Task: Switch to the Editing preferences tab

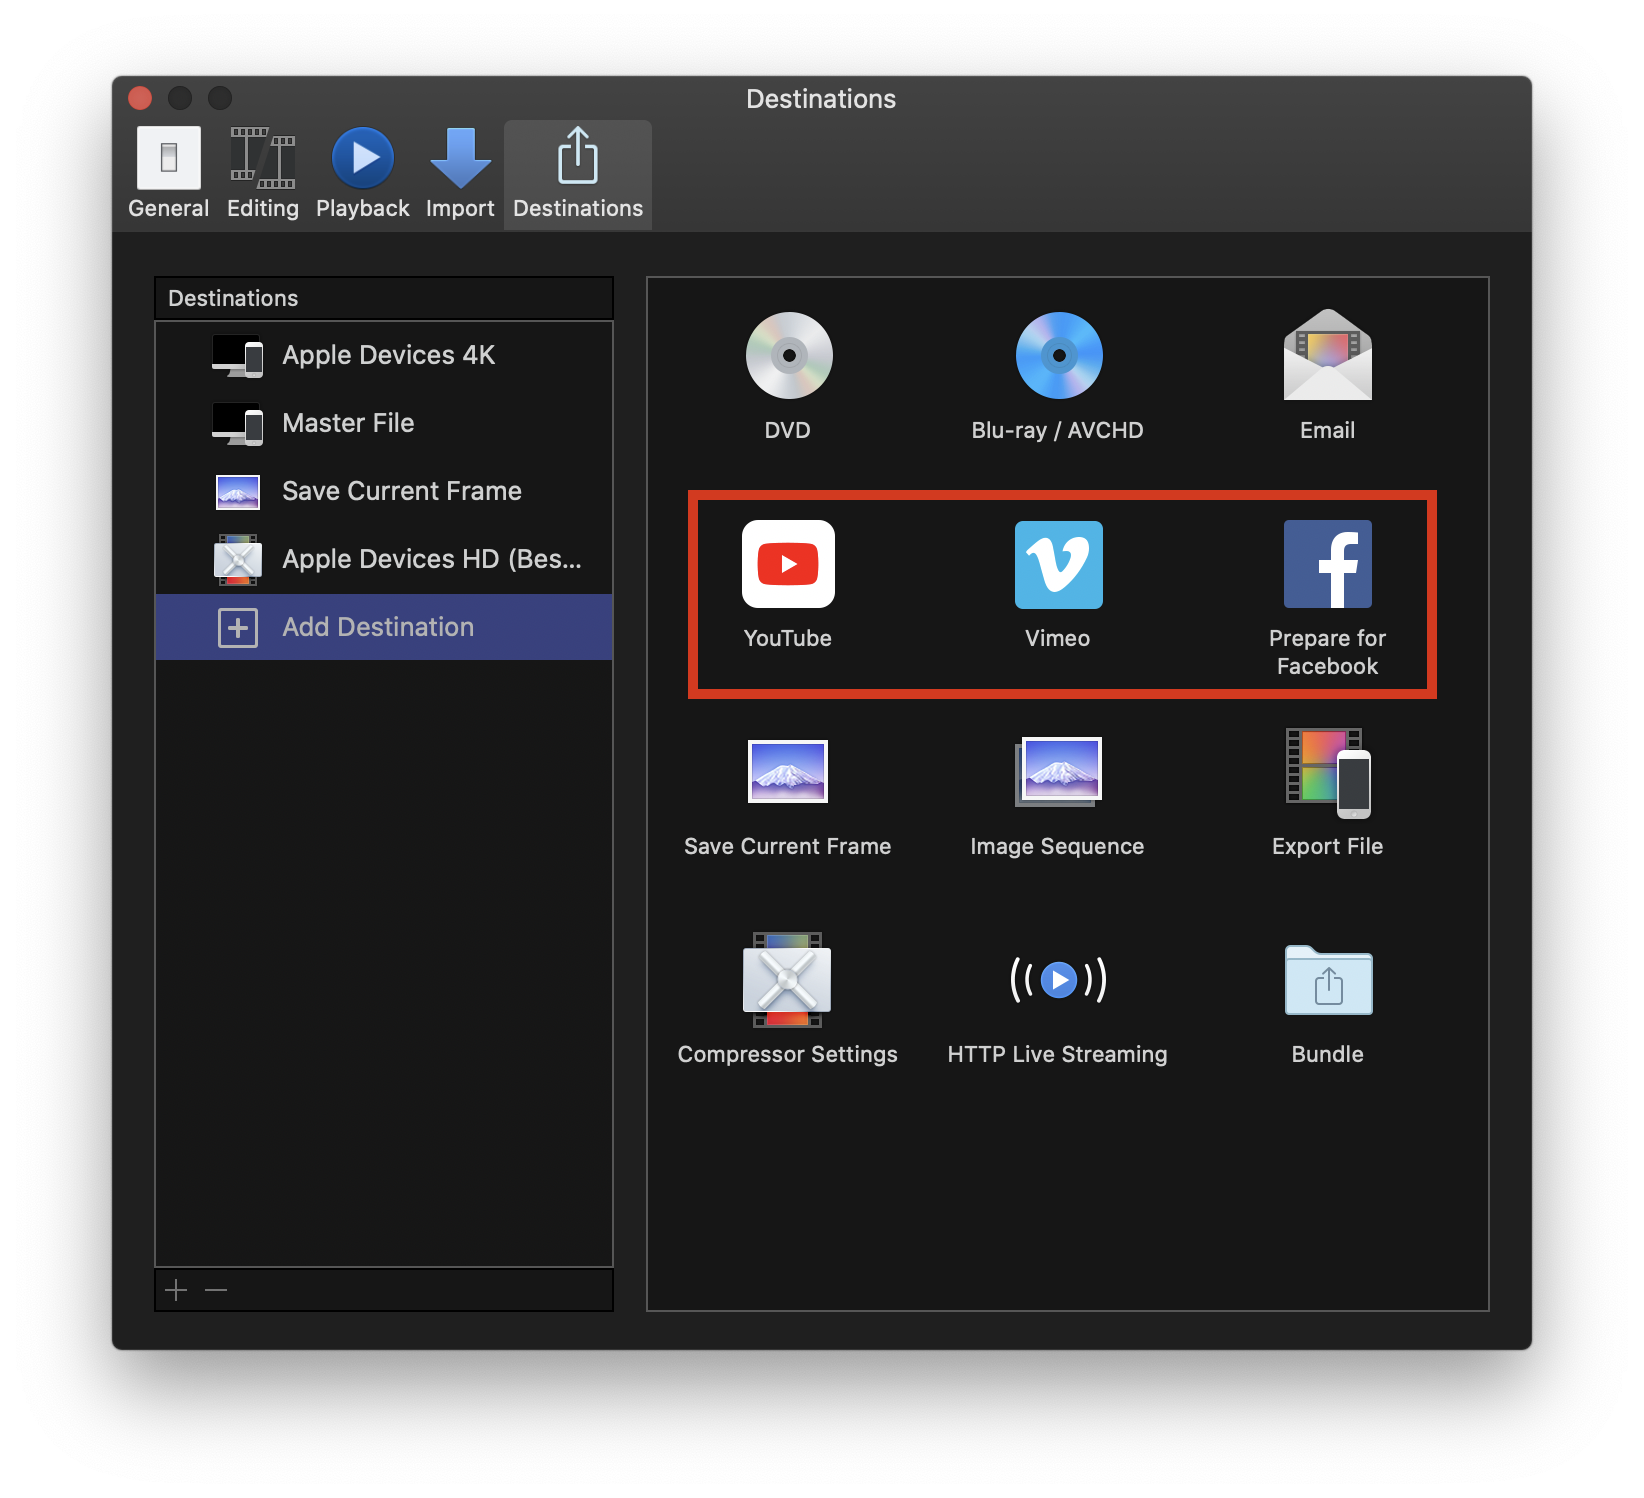Action: [263, 173]
